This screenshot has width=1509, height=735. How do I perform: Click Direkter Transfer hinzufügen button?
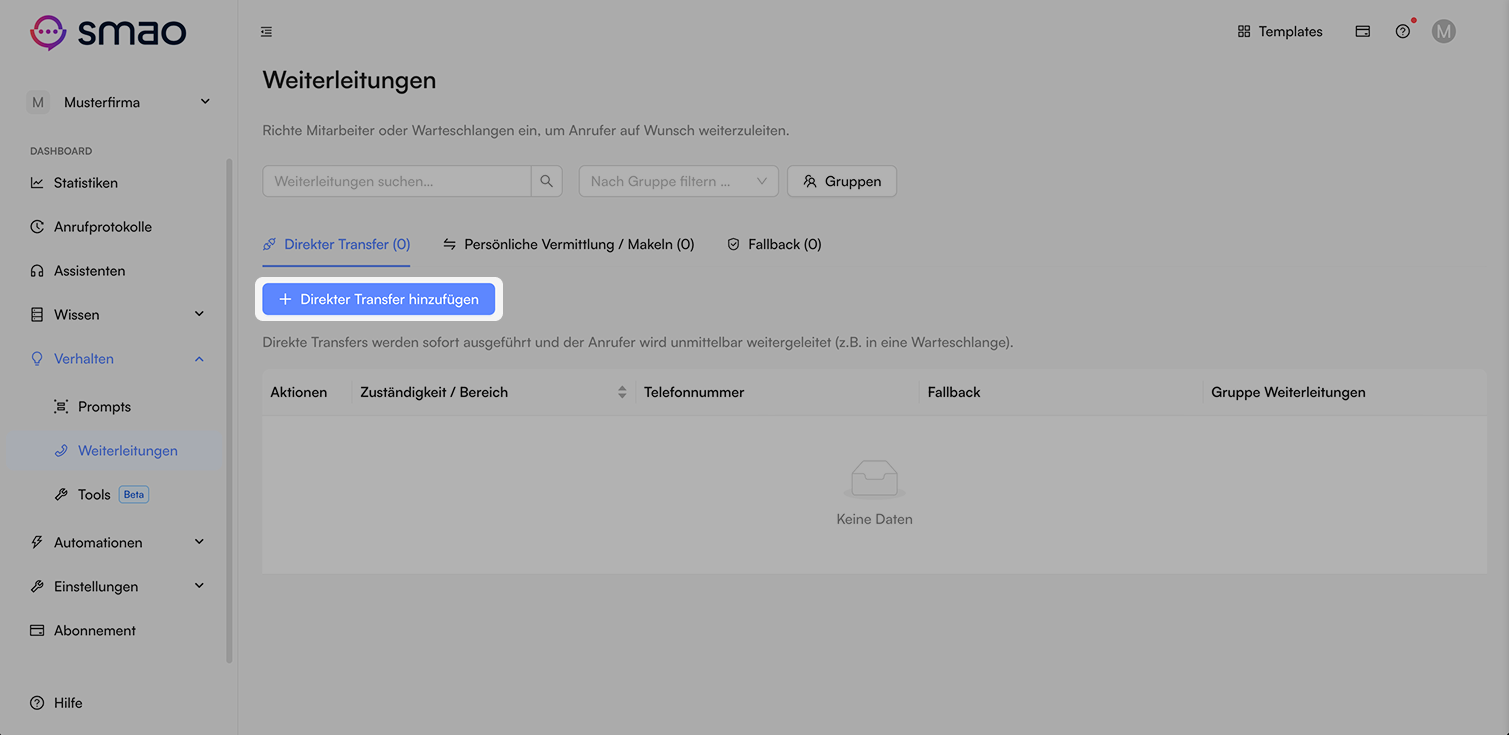(x=379, y=299)
